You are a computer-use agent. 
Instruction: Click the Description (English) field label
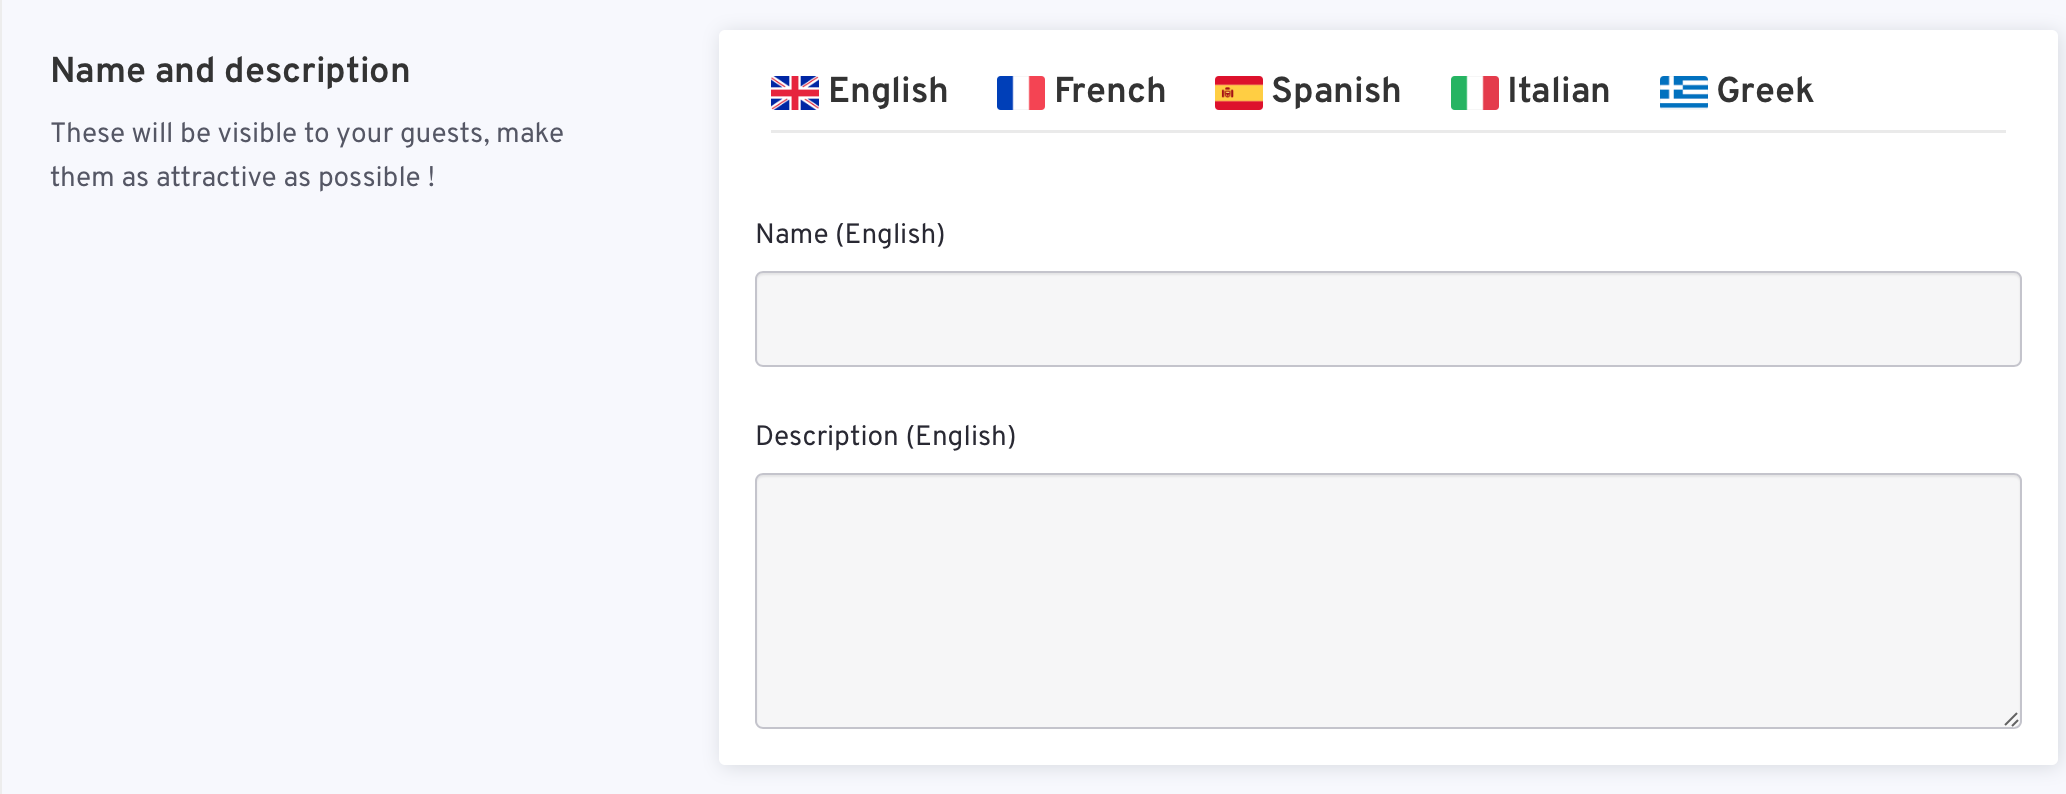coord(886,436)
